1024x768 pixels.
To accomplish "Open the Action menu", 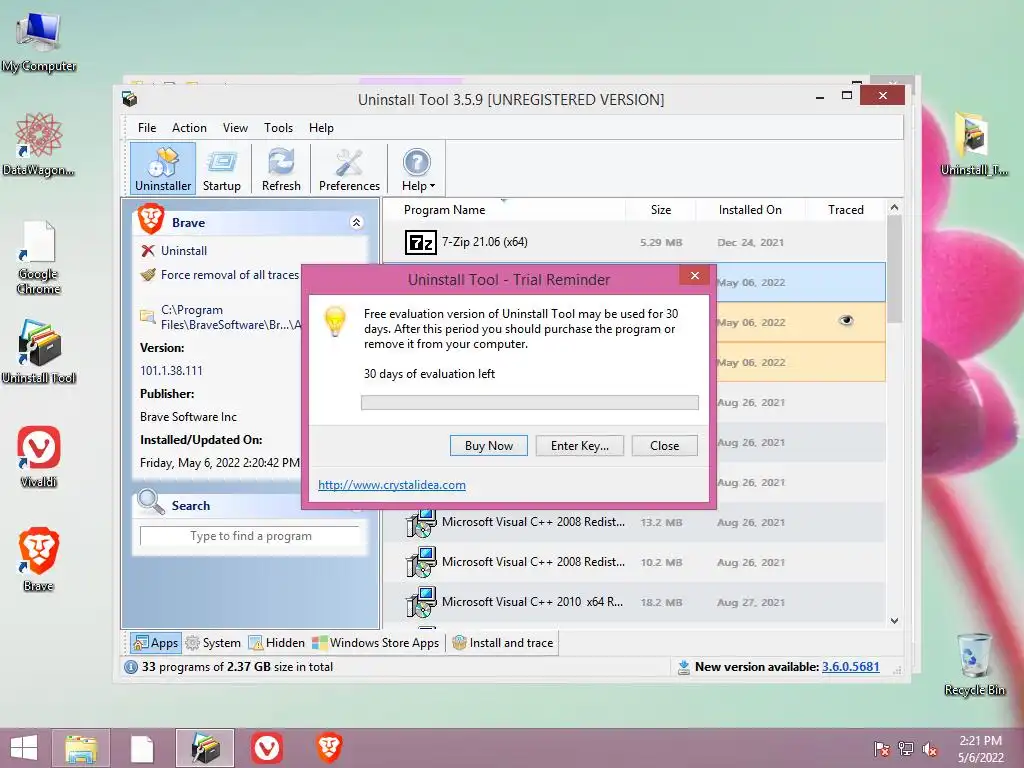I will tap(189, 128).
